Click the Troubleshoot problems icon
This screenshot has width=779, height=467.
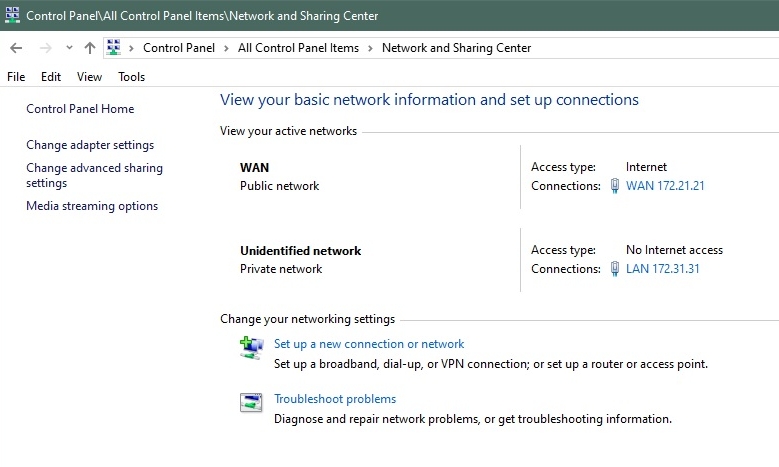(x=250, y=402)
